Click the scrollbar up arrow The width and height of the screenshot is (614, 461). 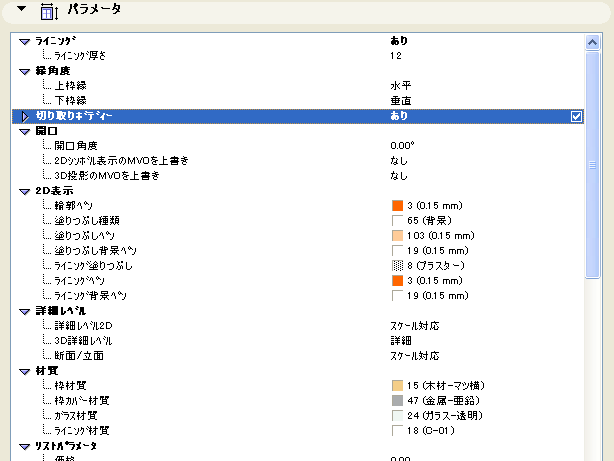point(592,42)
